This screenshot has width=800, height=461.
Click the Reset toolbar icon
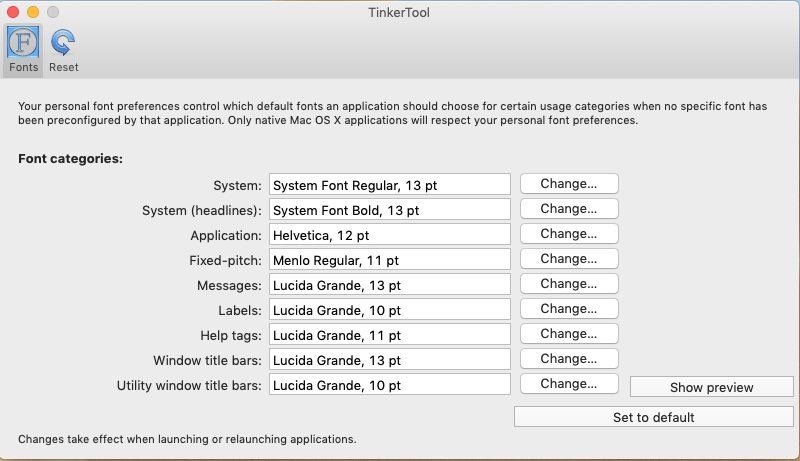click(63, 50)
